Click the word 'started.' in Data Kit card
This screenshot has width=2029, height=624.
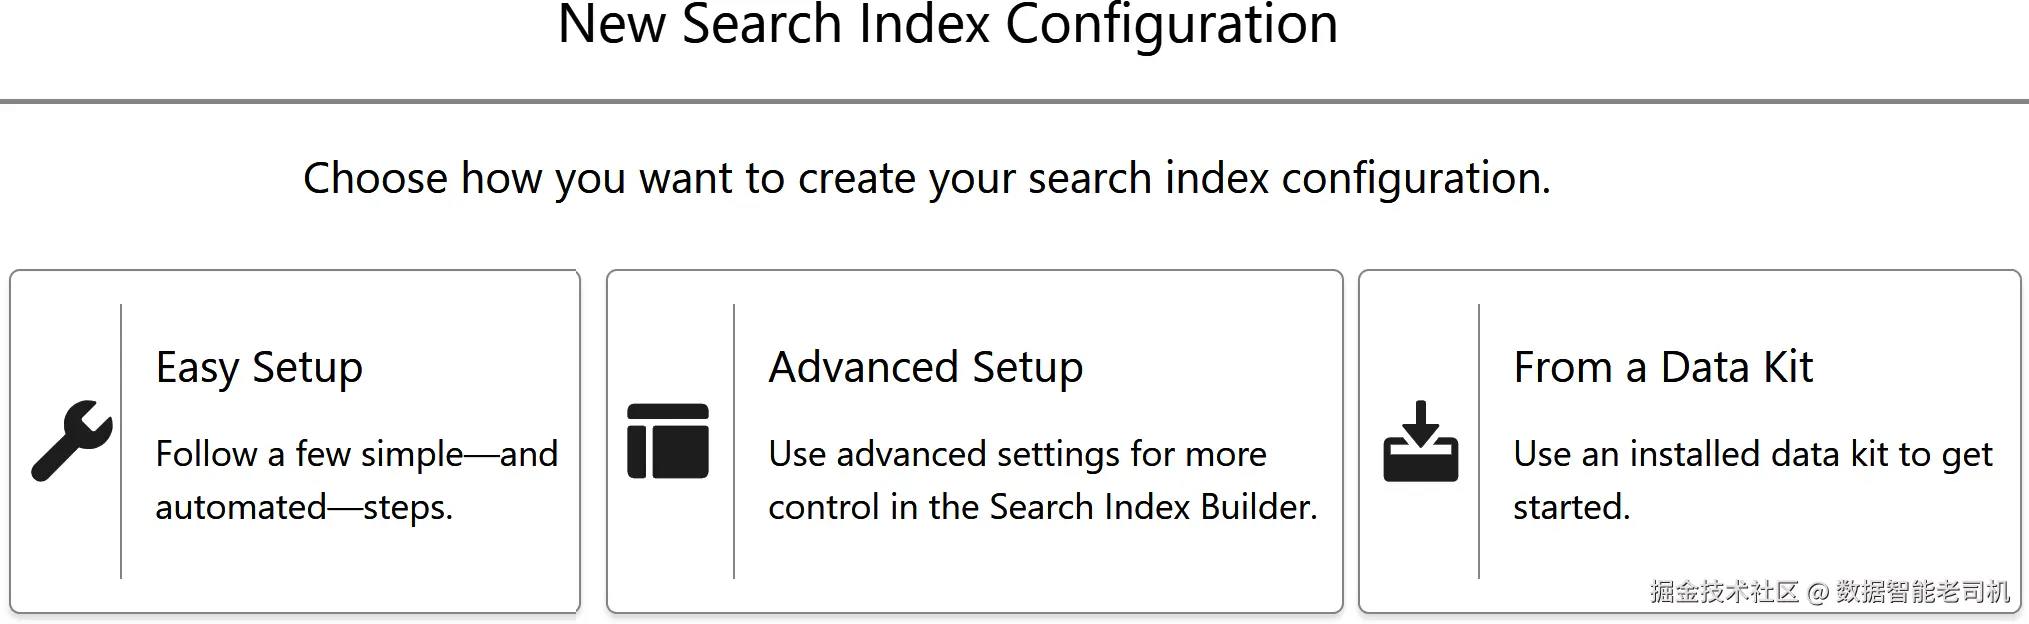[x=1571, y=507]
